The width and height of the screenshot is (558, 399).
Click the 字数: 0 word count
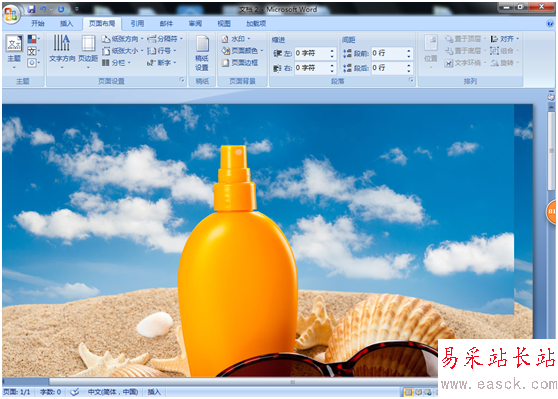pos(51,392)
